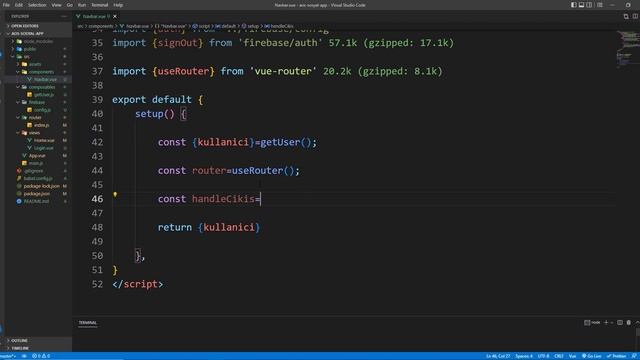Expand the Timeline section

tap(38, 348)
